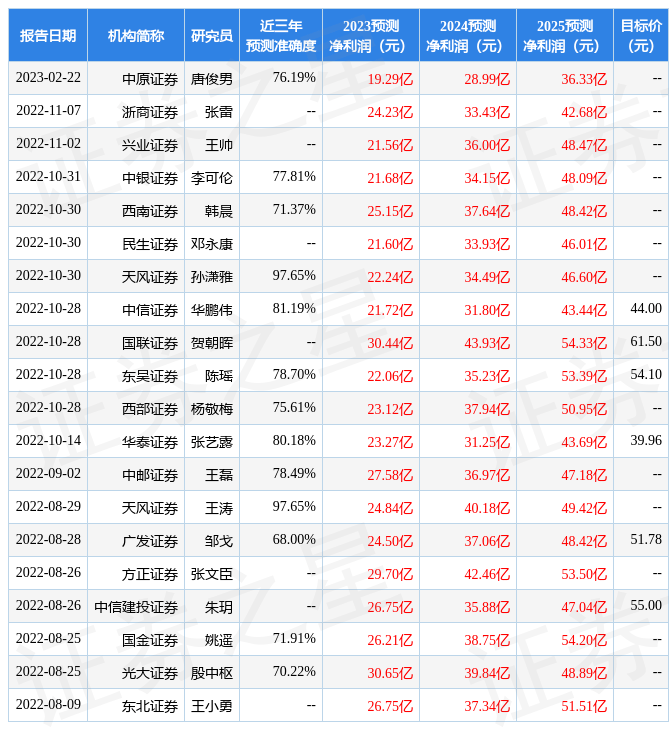The height and width of the screenshot is (730, 669).
Task: Select the date 2023-02-22 cell
Action: click(x=48, y=77)
